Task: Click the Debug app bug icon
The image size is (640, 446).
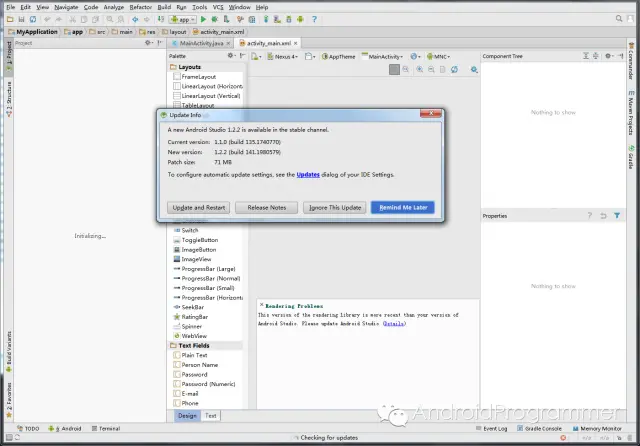Action: [215, 19]
